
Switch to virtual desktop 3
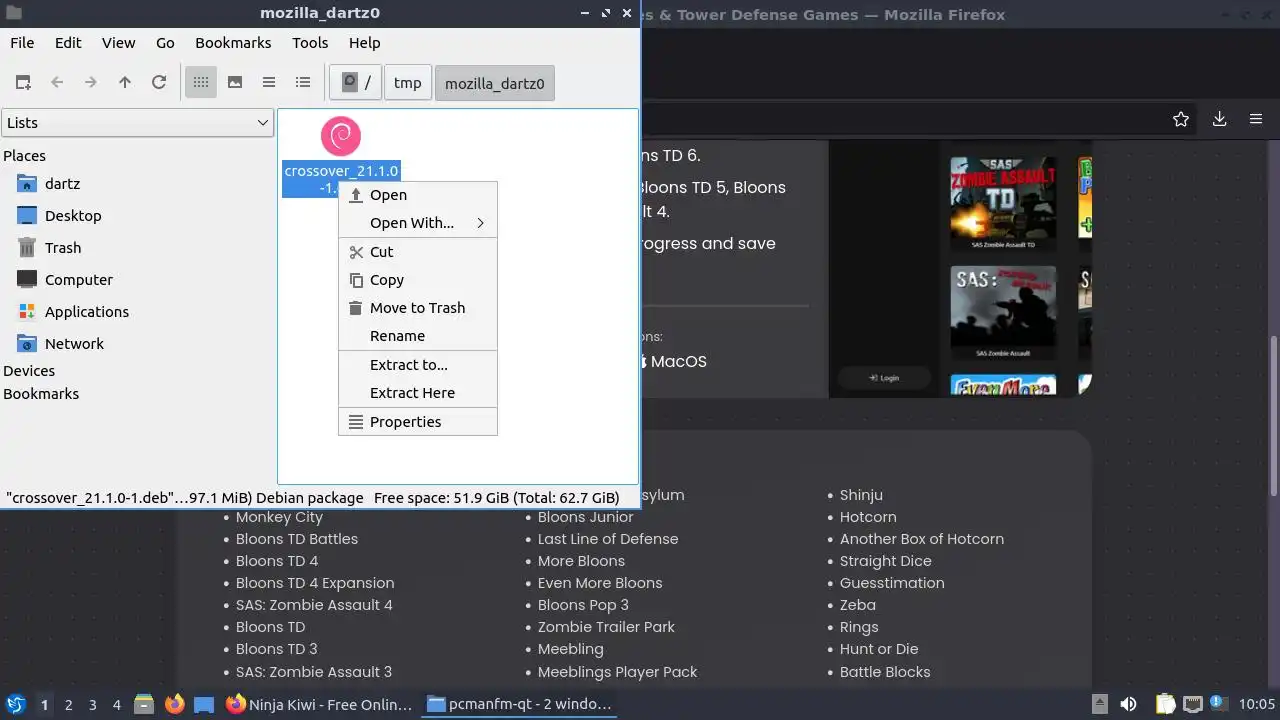93,705
